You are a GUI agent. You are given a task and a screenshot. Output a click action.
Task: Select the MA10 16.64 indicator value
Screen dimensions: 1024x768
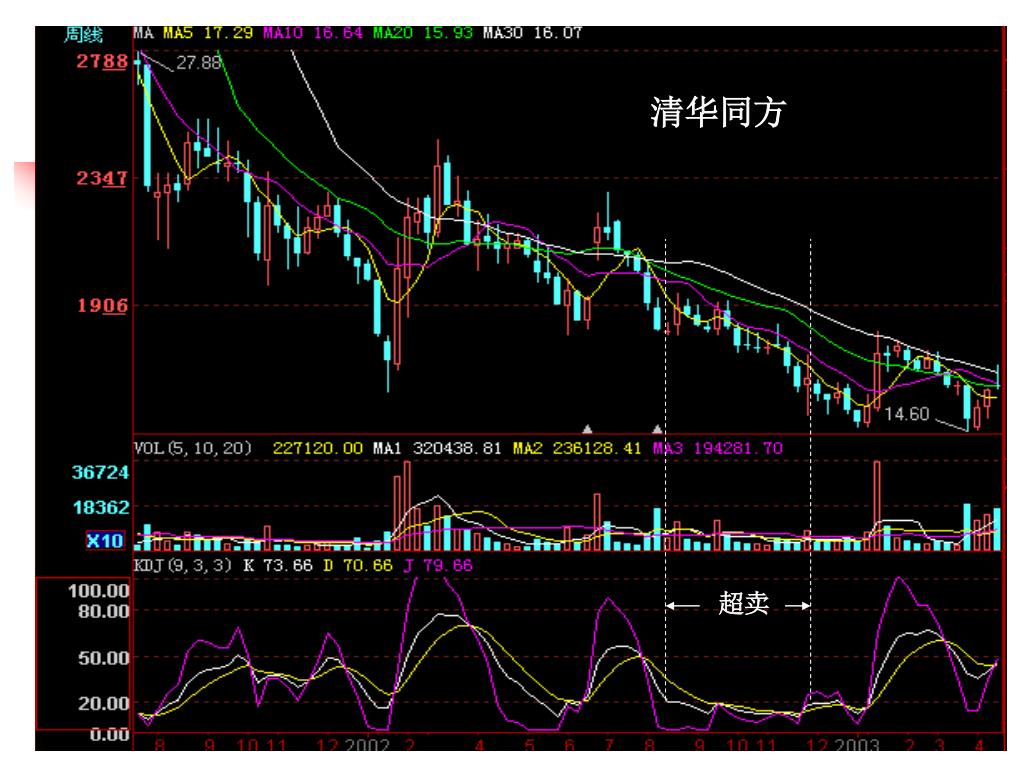click(313, 33)
